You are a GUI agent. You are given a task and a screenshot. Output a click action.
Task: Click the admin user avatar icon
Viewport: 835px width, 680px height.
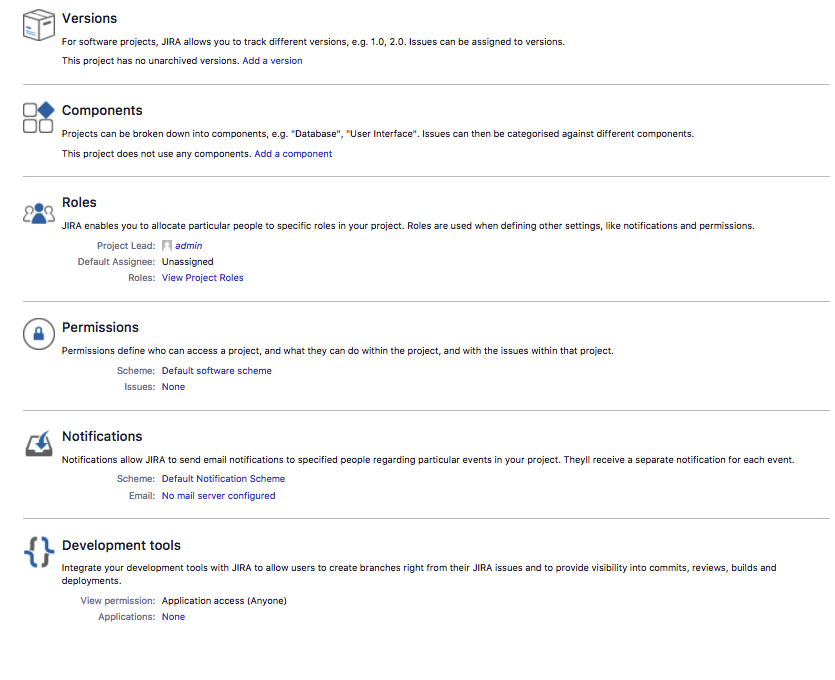click(x=167, y=246)
